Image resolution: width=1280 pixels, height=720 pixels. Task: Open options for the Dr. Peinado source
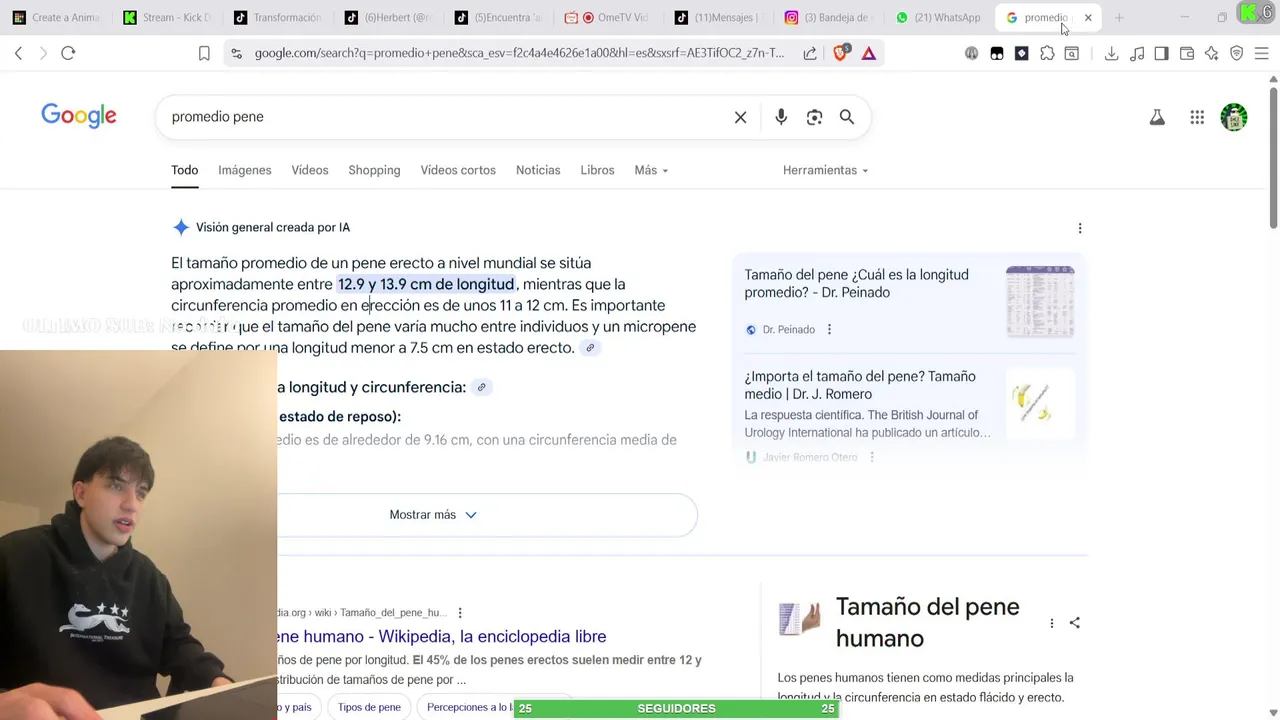[829, 330]
